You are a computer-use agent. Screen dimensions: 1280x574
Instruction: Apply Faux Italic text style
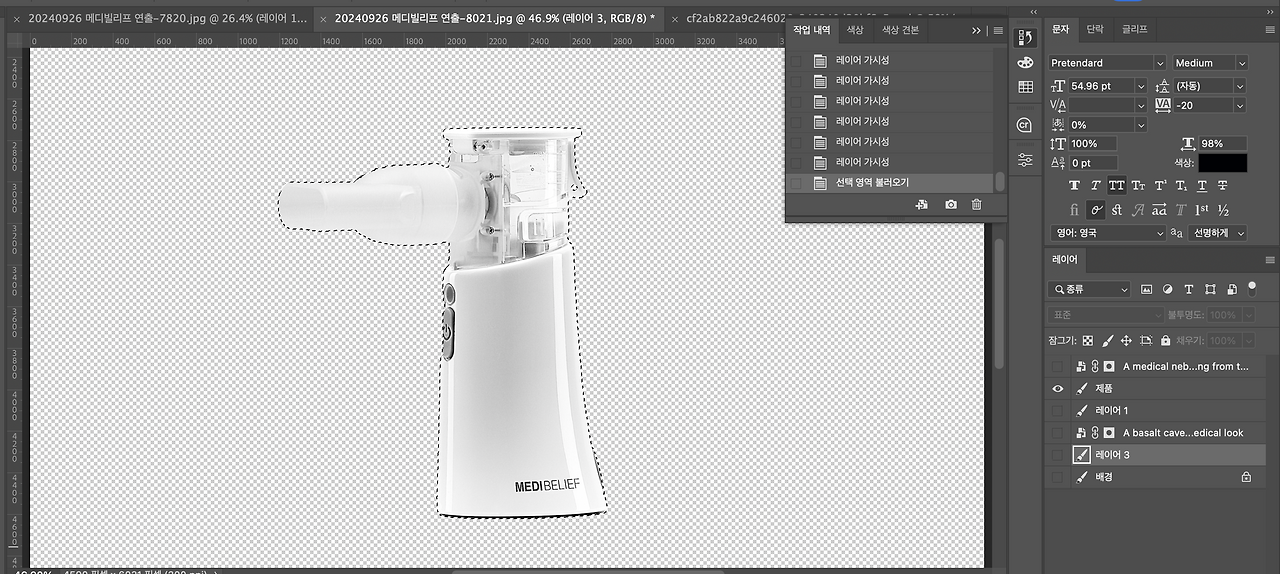click(x=1095, y=185)
